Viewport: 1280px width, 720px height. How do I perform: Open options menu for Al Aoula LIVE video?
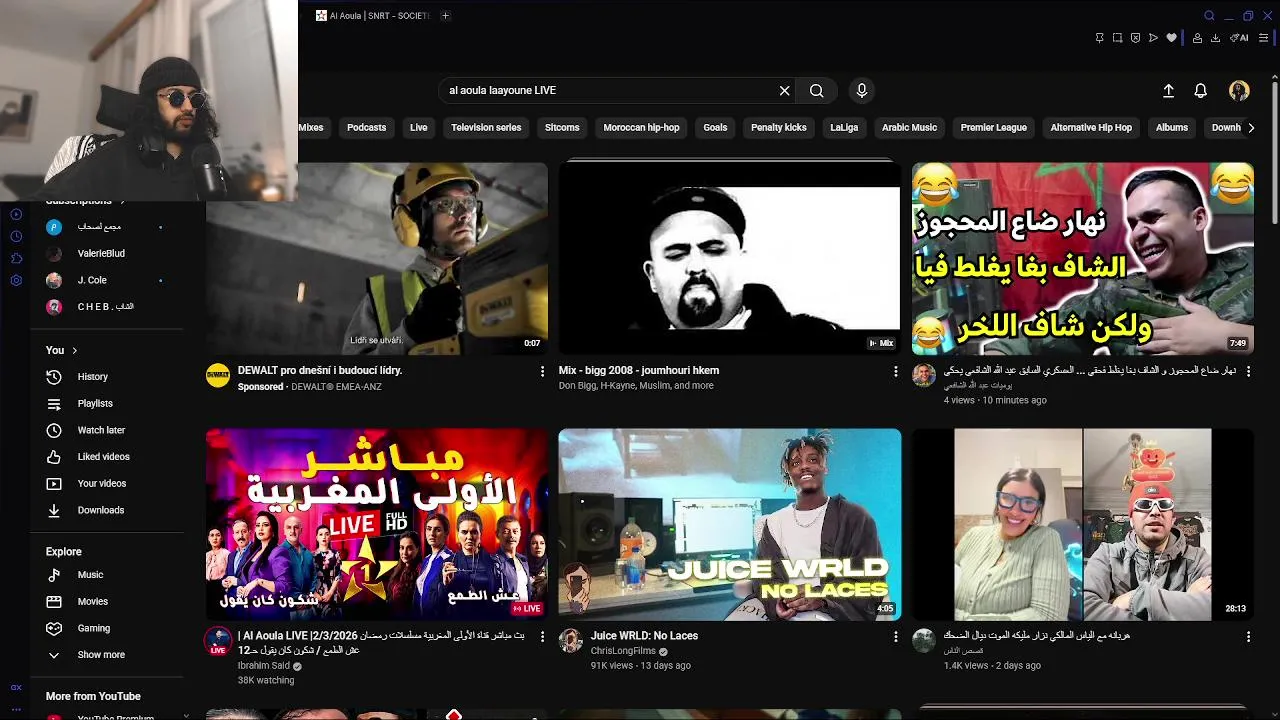pyautogui.click(x=543, y=636)
